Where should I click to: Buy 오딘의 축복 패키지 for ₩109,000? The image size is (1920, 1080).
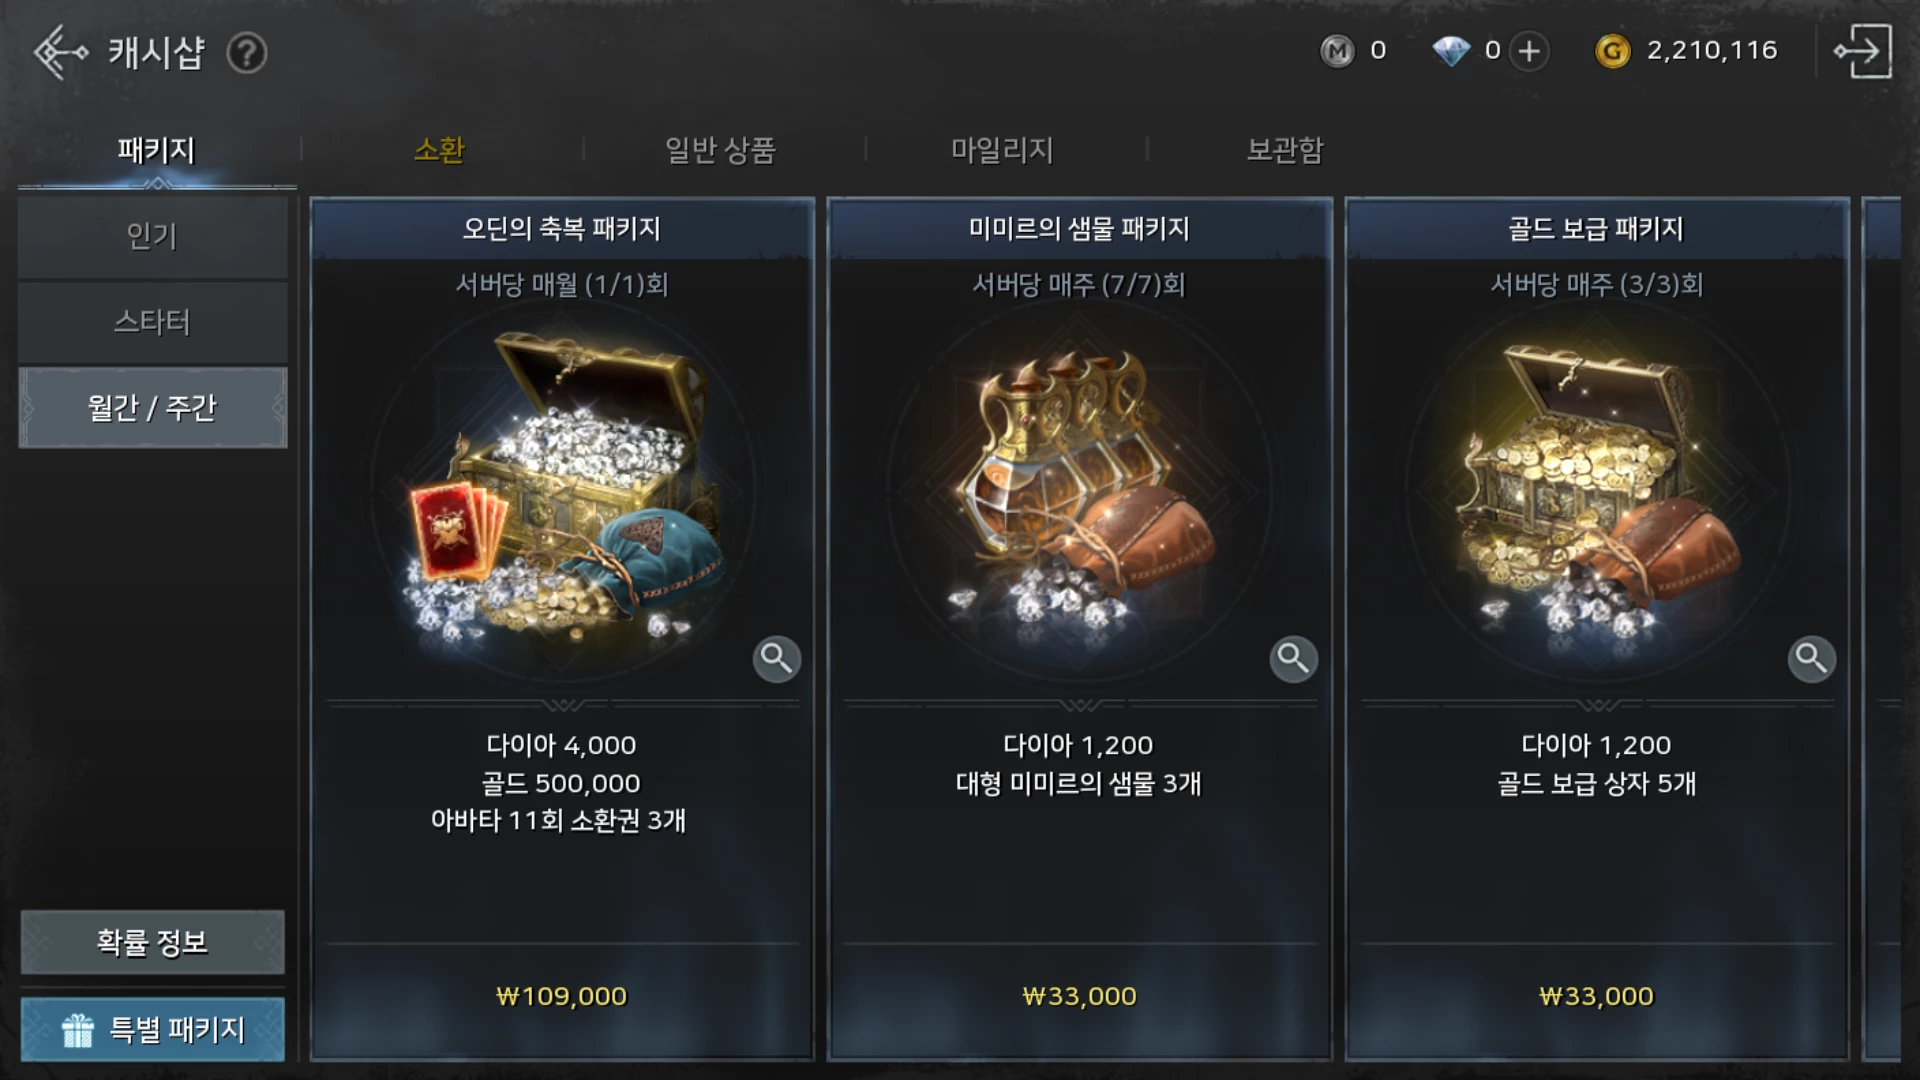pos(562,996)
